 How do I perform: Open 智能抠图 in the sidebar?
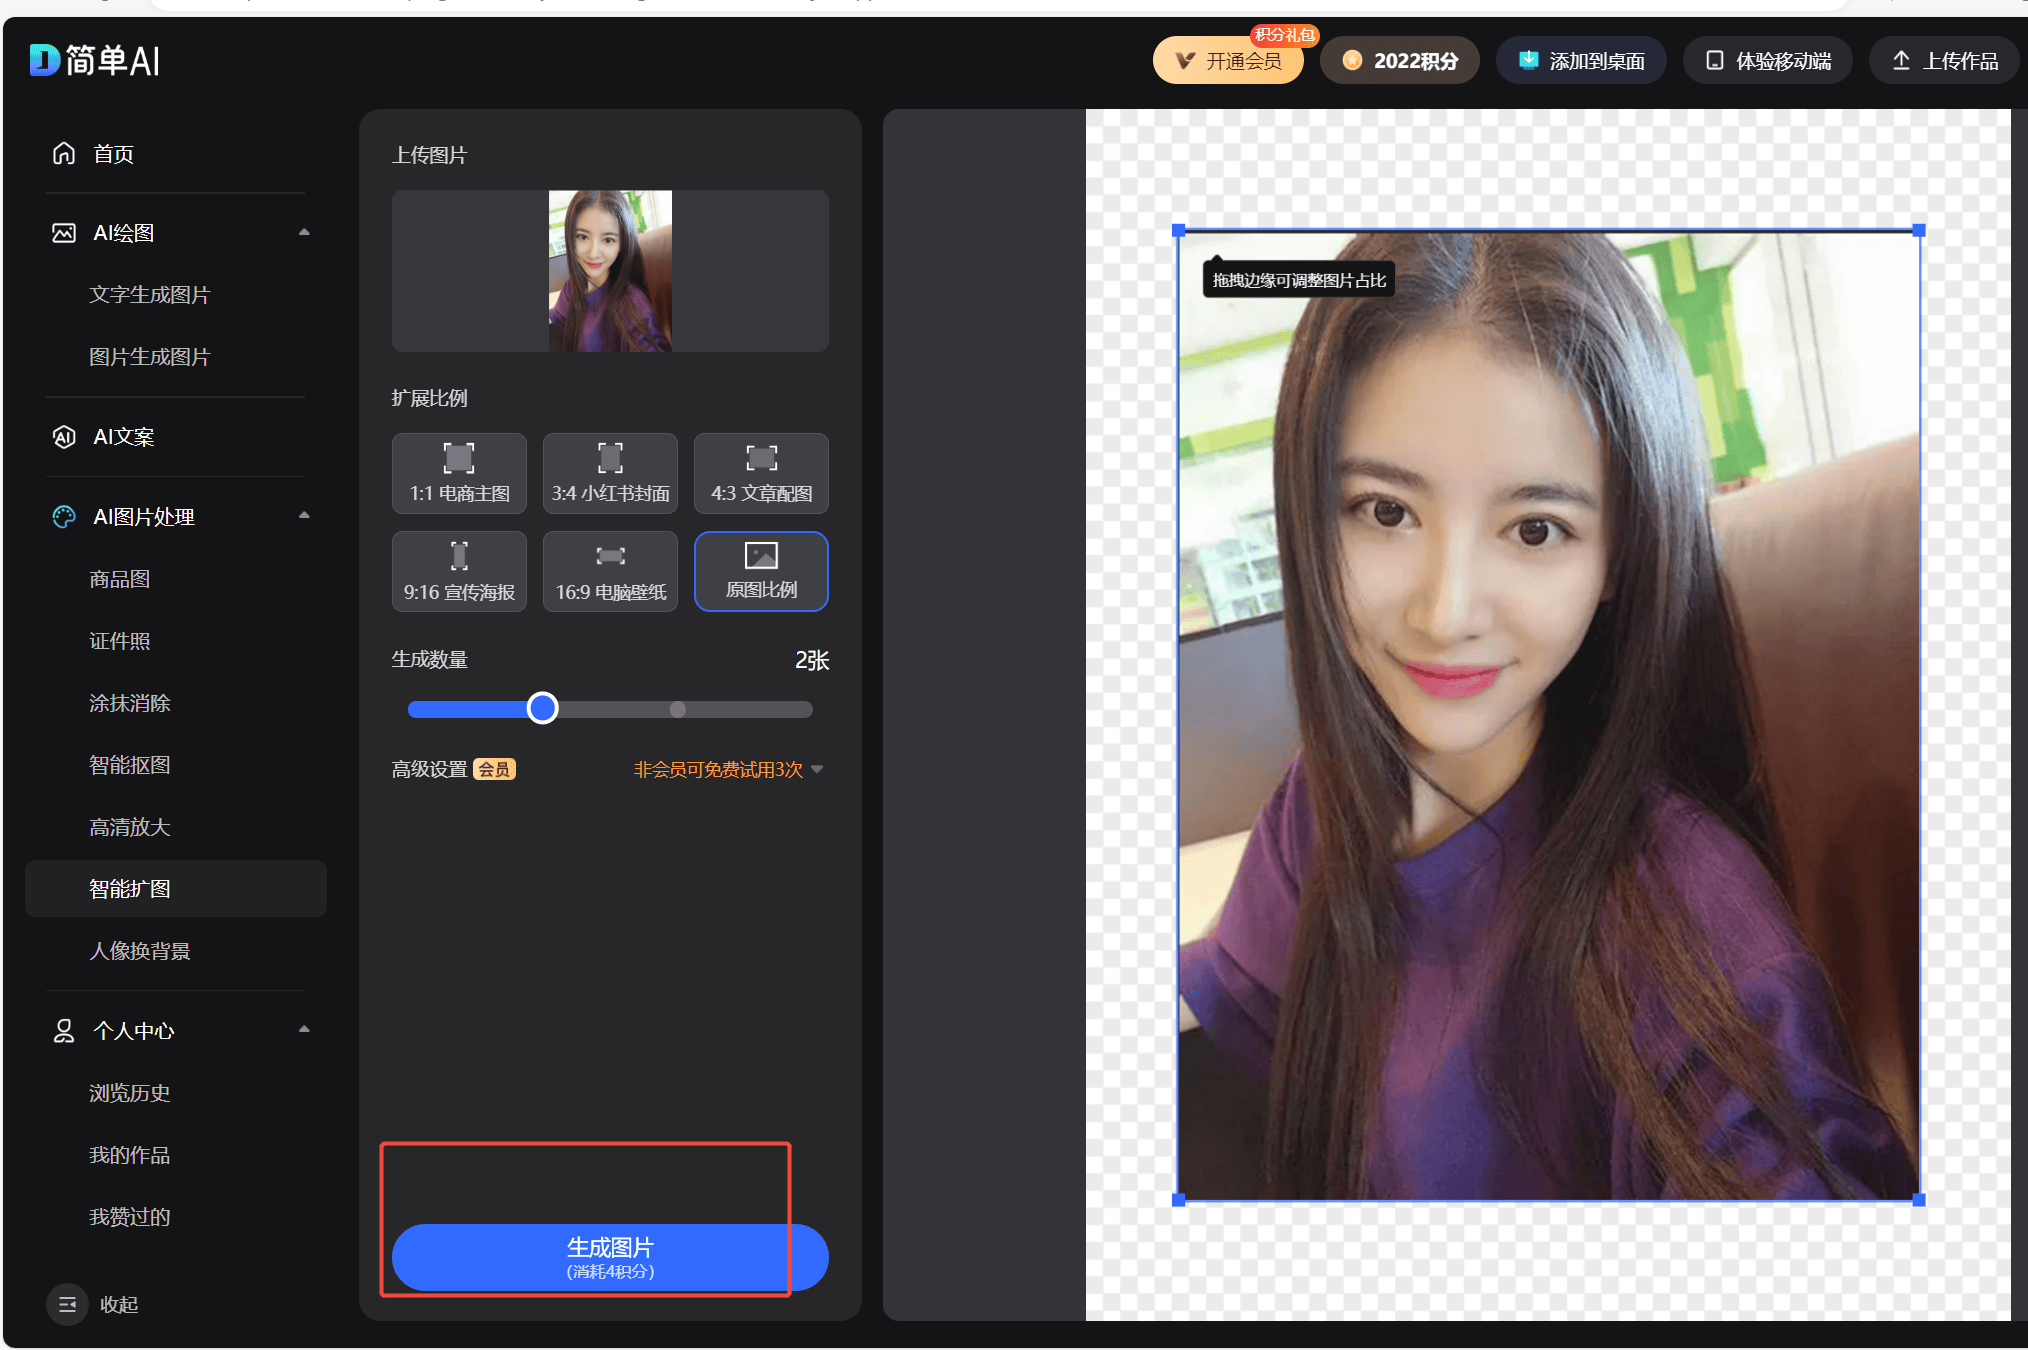[130, 765]
